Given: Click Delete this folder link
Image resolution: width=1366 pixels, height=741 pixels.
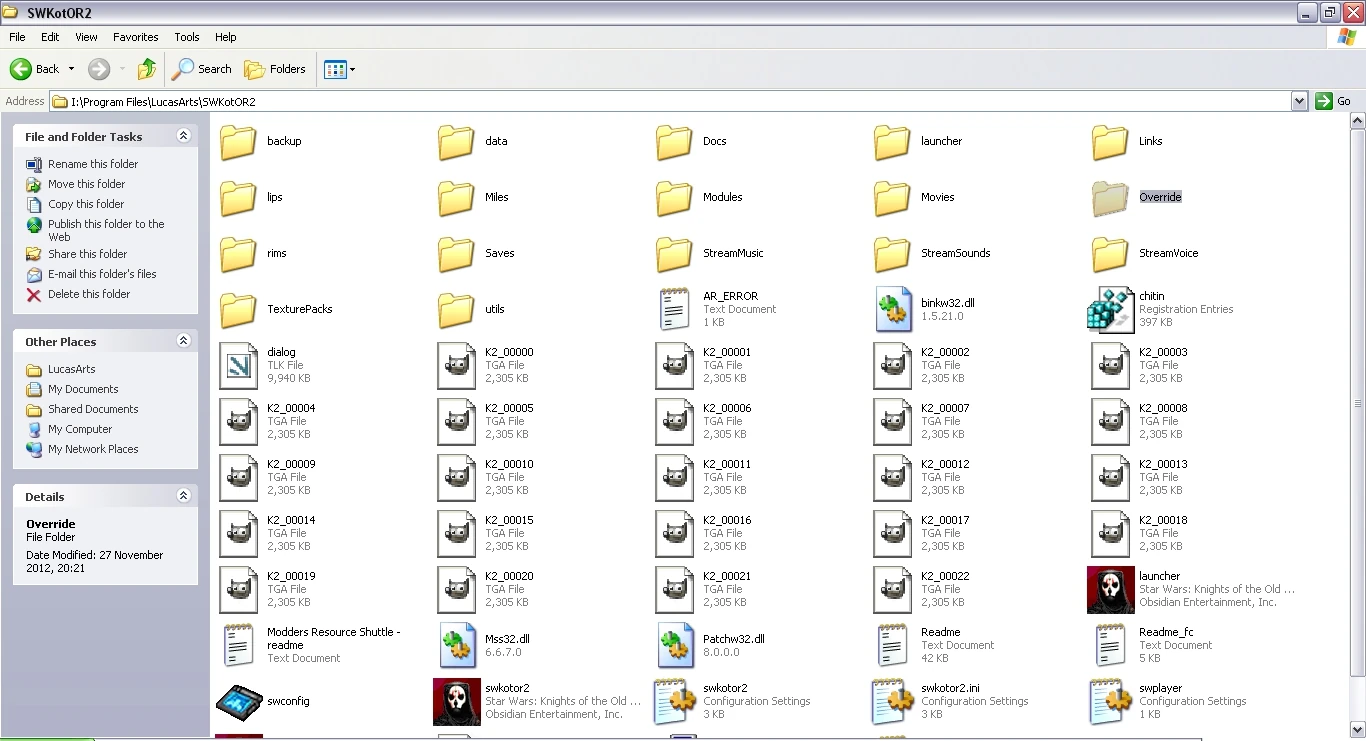Looking at the screenshot, I should [x=89, y=294].
